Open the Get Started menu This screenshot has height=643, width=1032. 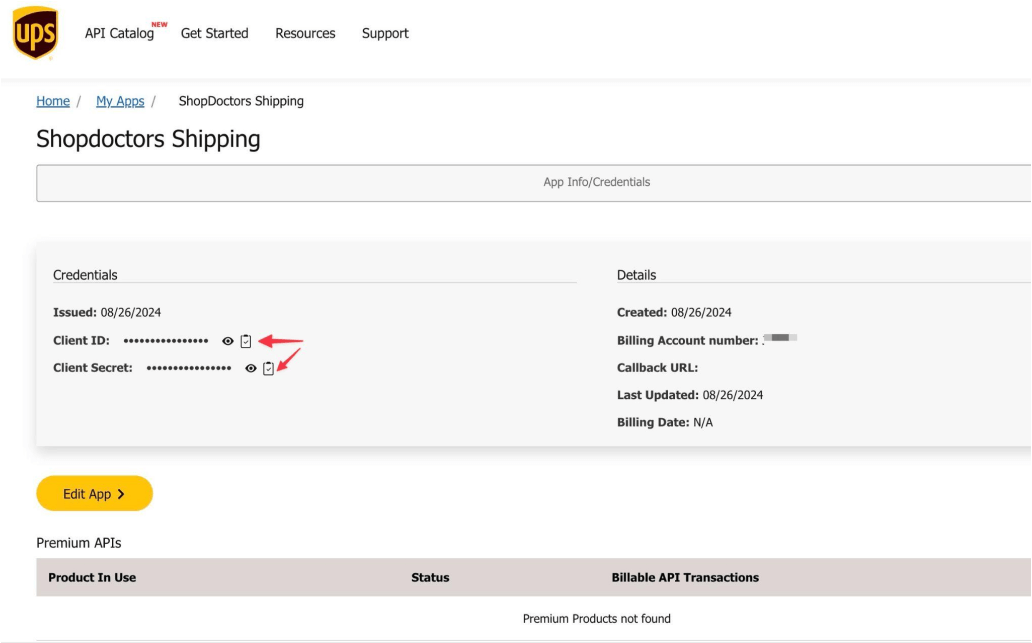pyautogui.click(x=215, y=34)
